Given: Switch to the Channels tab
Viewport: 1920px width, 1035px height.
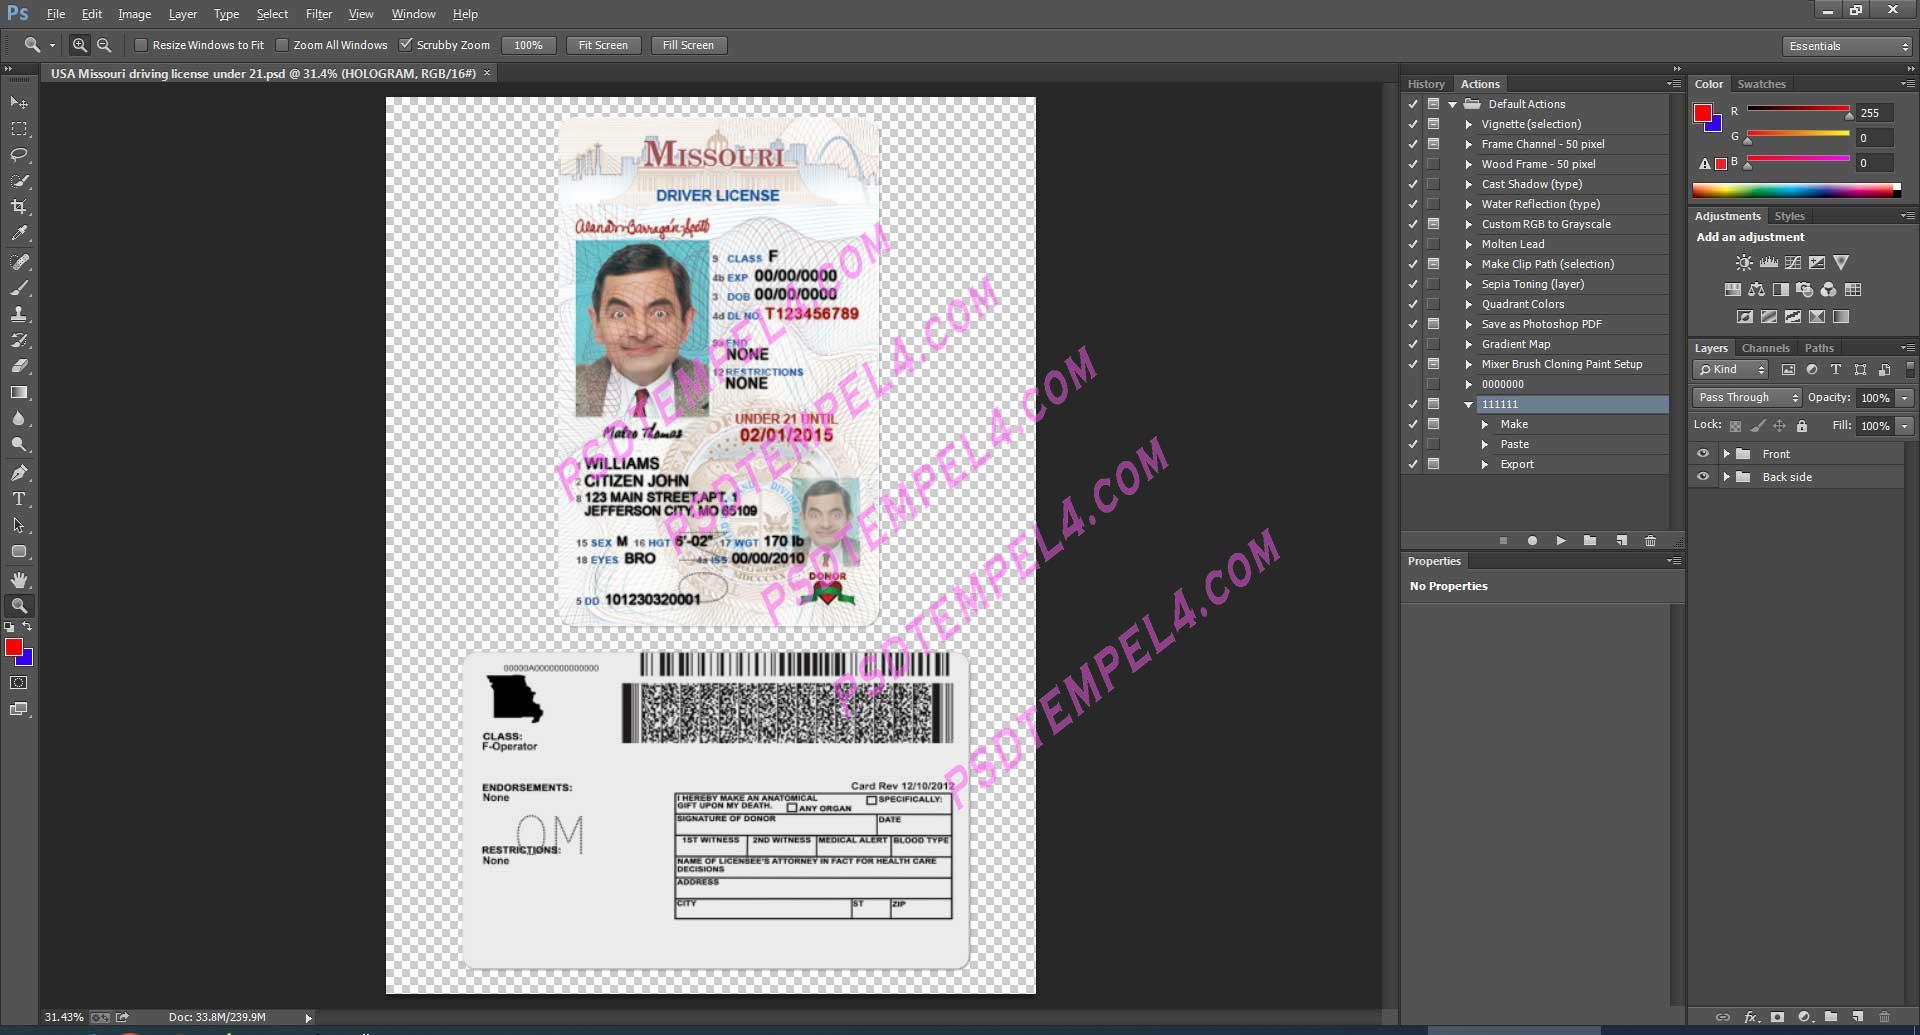Looking at the screenshot, I should pos(1766,347).
